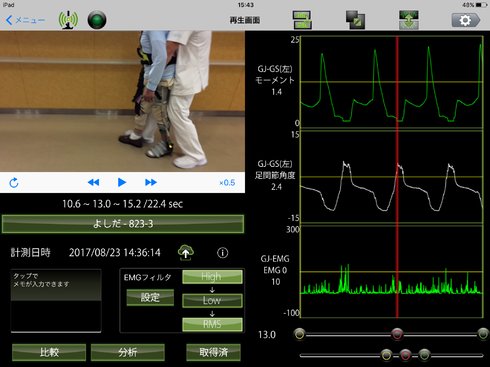Open EMG filter 設定 button
Screen dimensions: 490x367
[x=150, y=297]
